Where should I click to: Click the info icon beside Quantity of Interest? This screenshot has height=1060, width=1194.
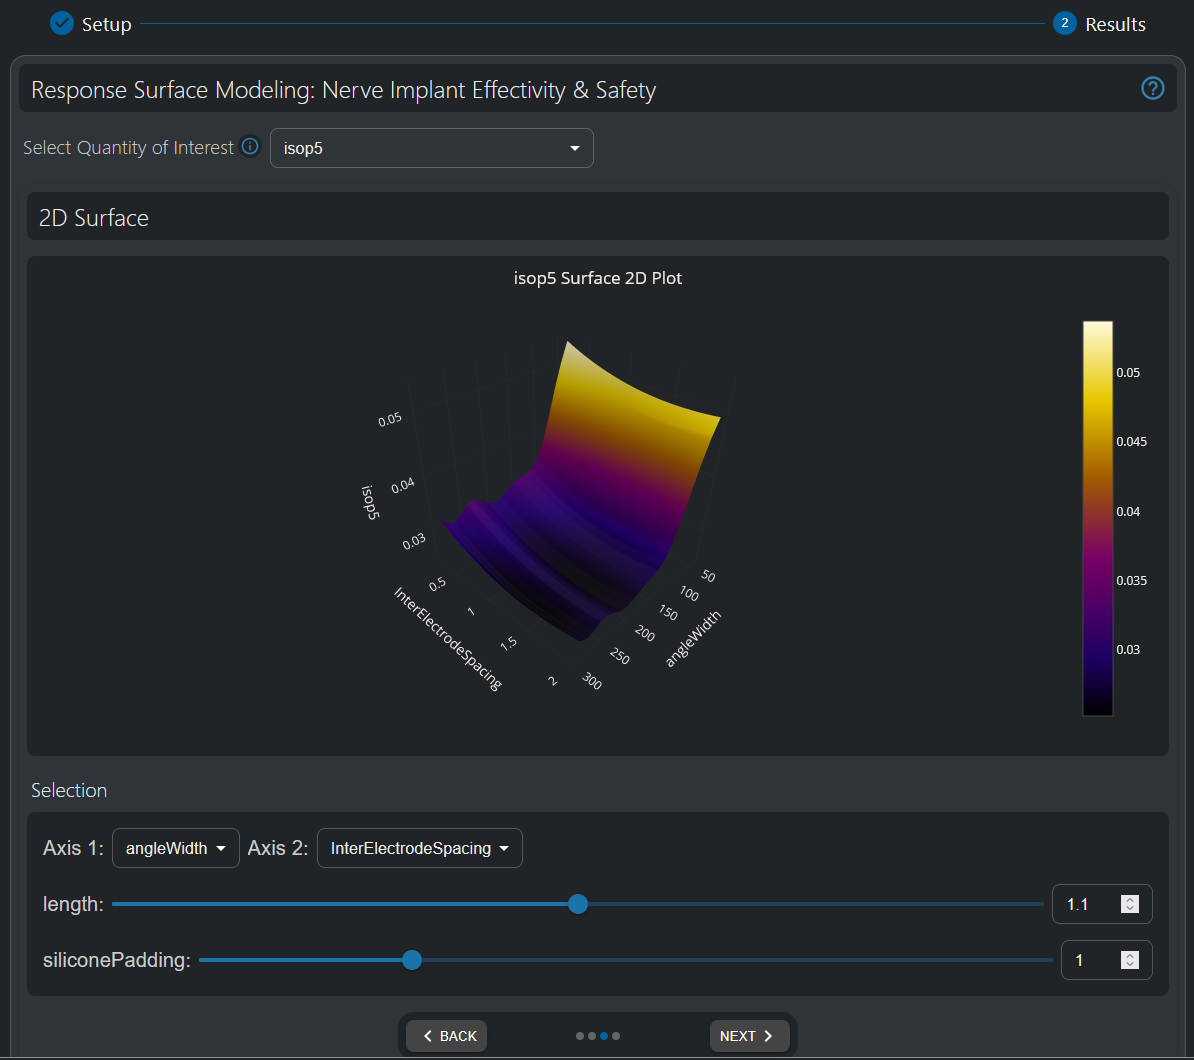tap(250, 147)
